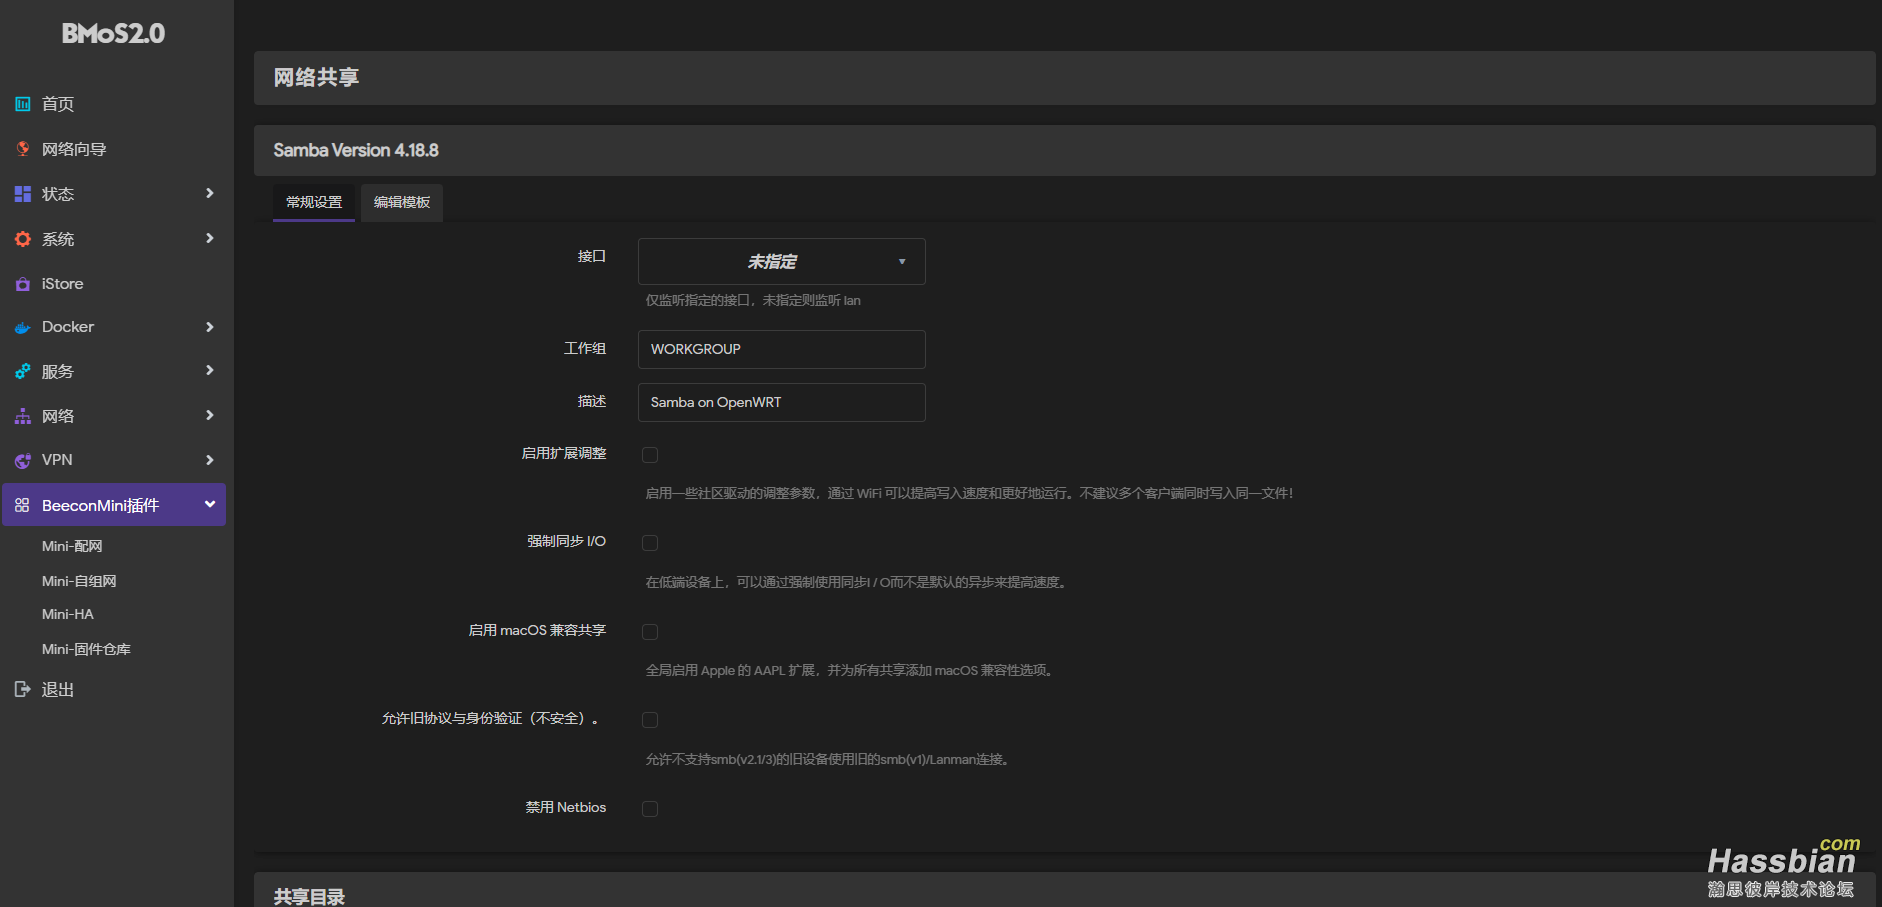Image resolution: width=1882 pixels, height=907 pixels.
Task: Open Mini-固件仓库 submenu item
Action: (86, 649)
